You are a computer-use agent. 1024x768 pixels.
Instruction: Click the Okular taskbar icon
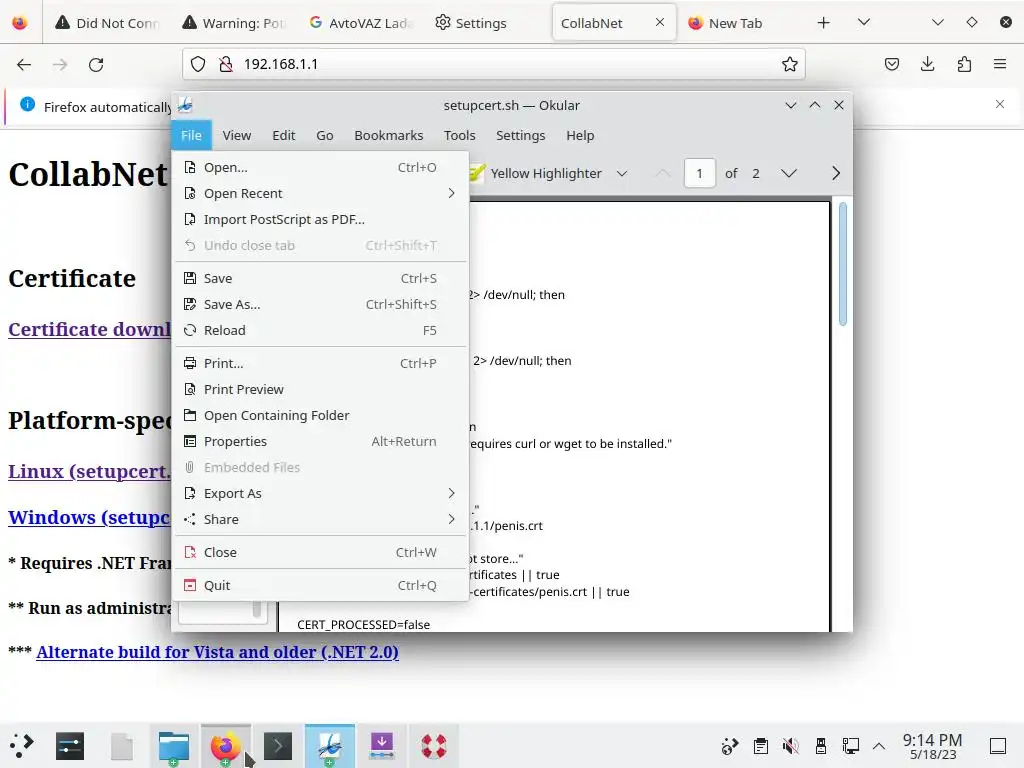[x=330, y=746]
